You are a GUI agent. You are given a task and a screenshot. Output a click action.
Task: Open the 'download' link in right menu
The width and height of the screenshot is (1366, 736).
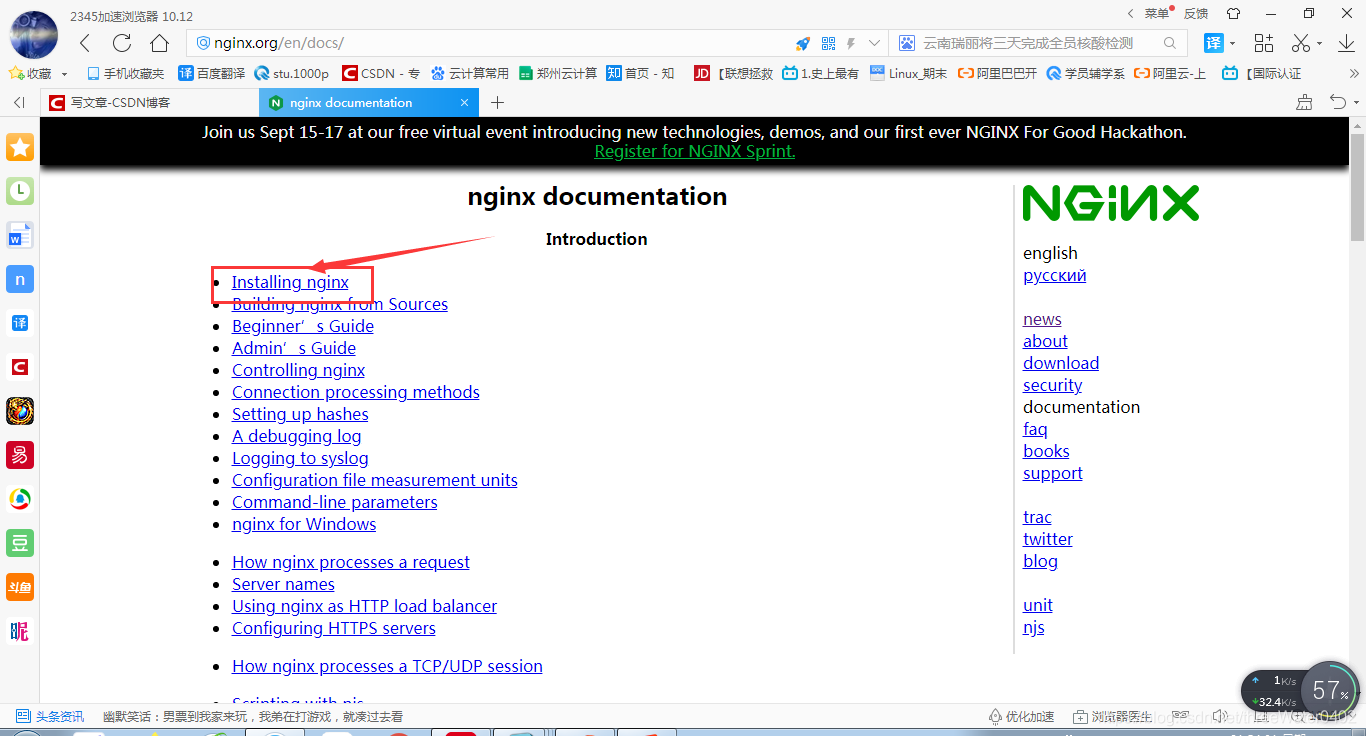pyautogui.click(x=1061, y=363)
